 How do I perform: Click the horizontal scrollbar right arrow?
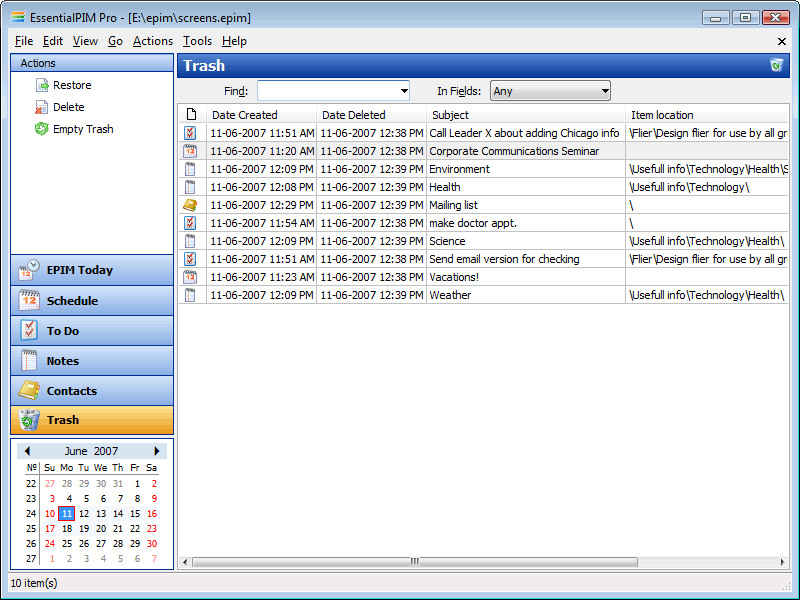(783, 562)
